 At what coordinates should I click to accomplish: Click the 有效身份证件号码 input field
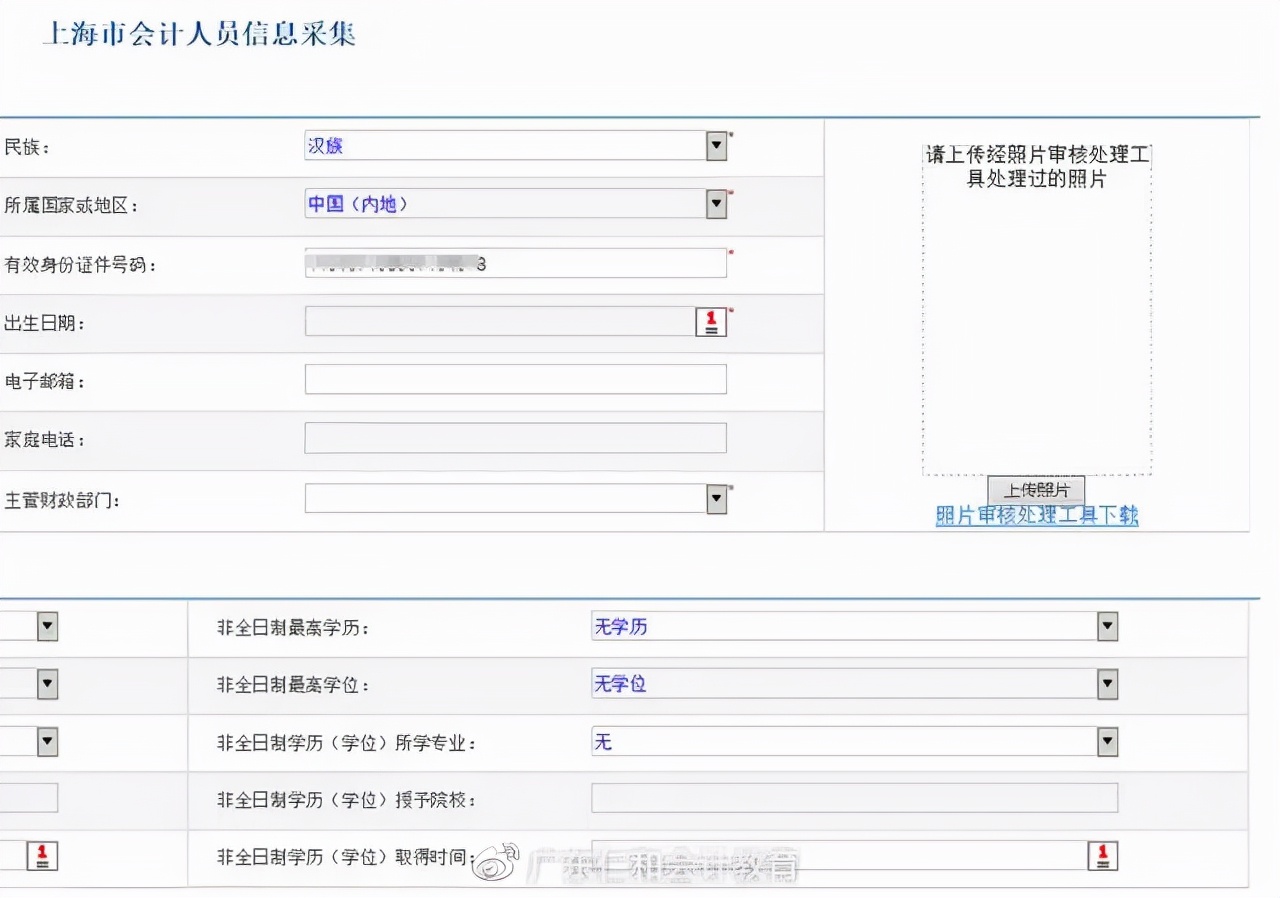515,262
